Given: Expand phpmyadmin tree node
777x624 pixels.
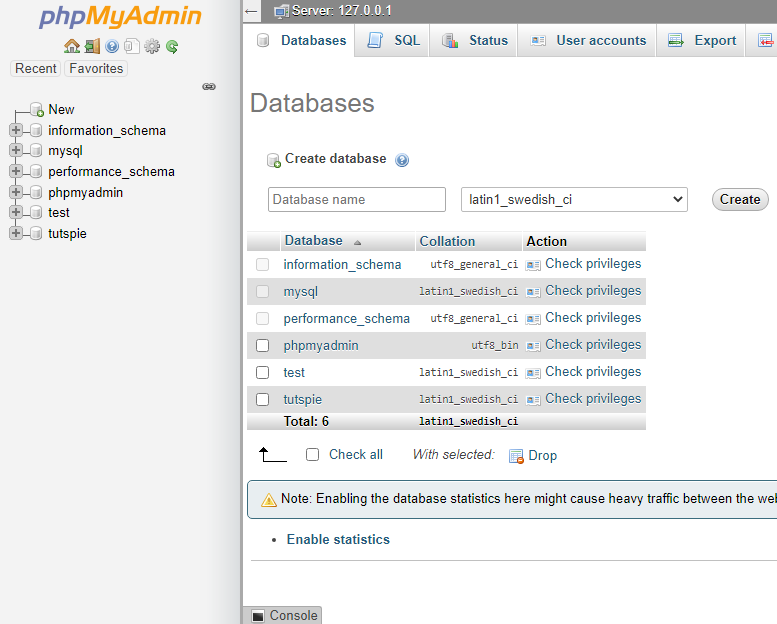Looking at the screenshot, I should click(x=16, y=192).
